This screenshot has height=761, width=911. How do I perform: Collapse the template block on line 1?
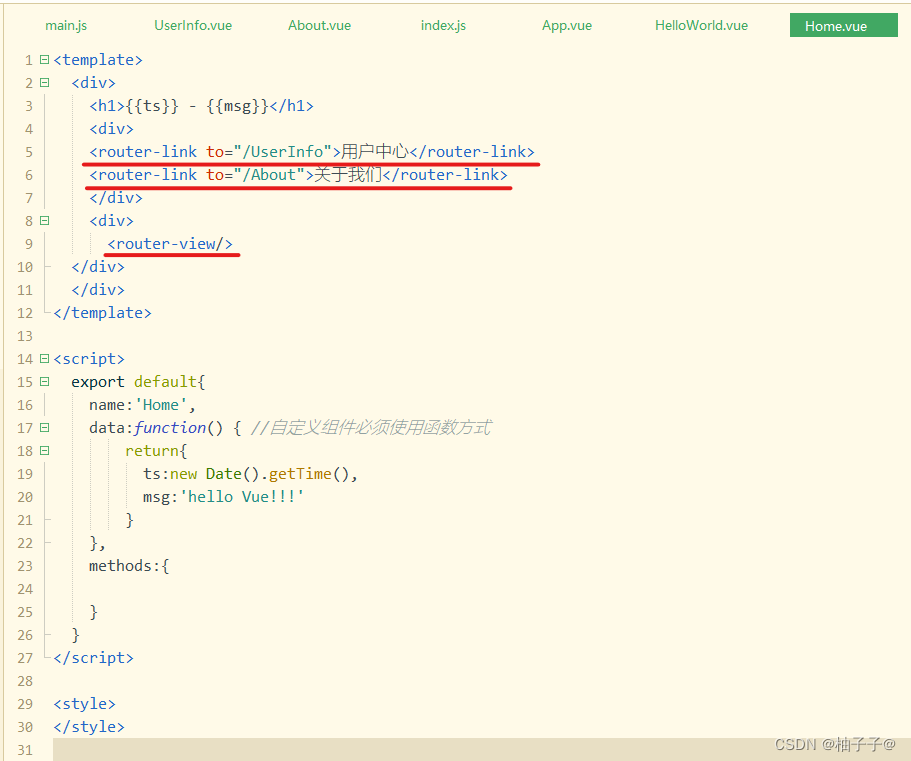click(x=44, y=59)
